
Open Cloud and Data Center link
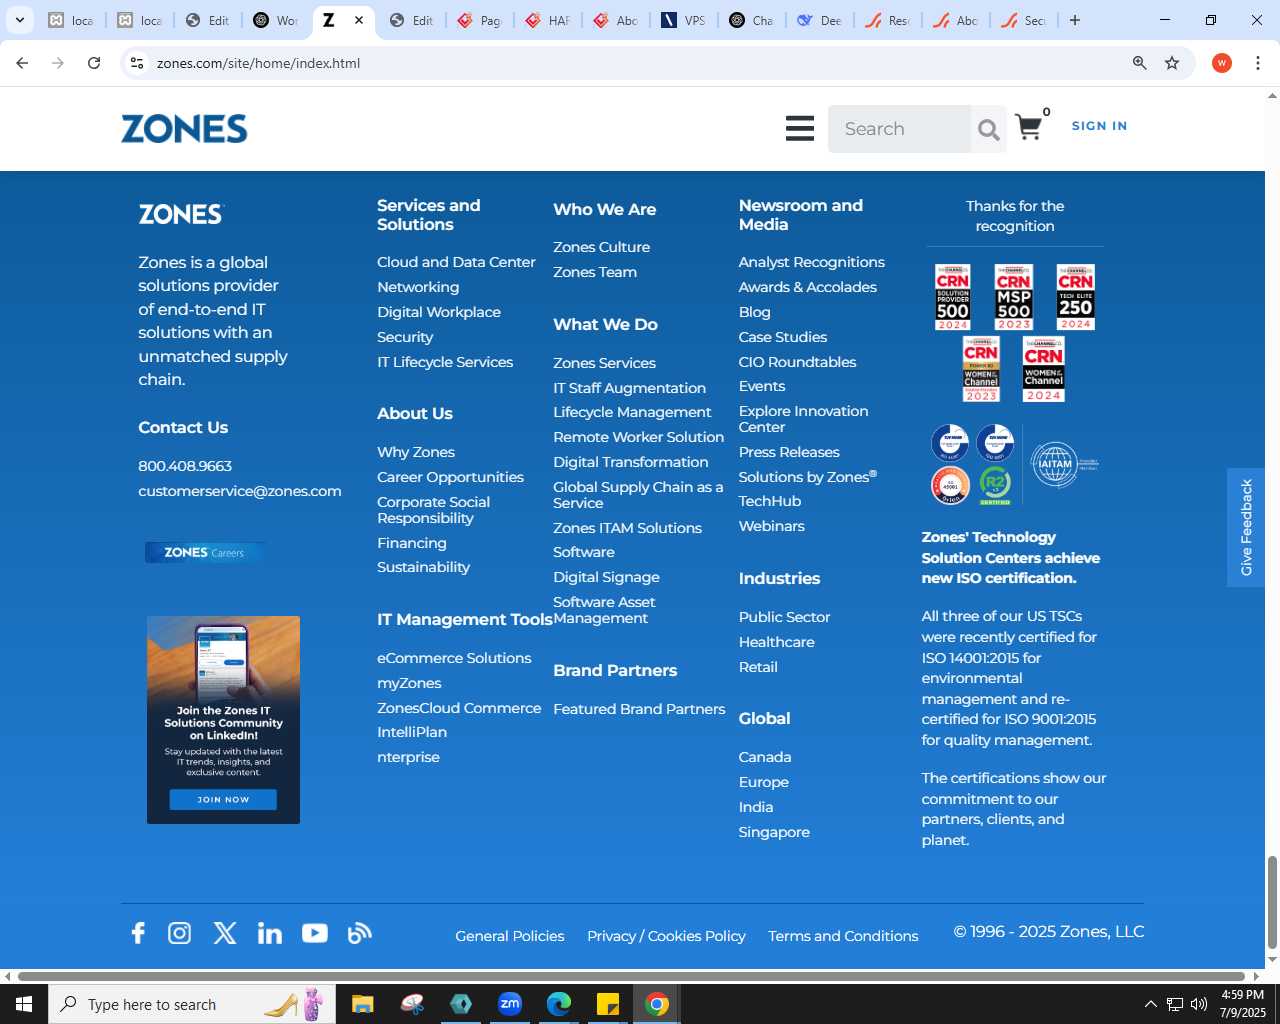(x=456, y=262)
